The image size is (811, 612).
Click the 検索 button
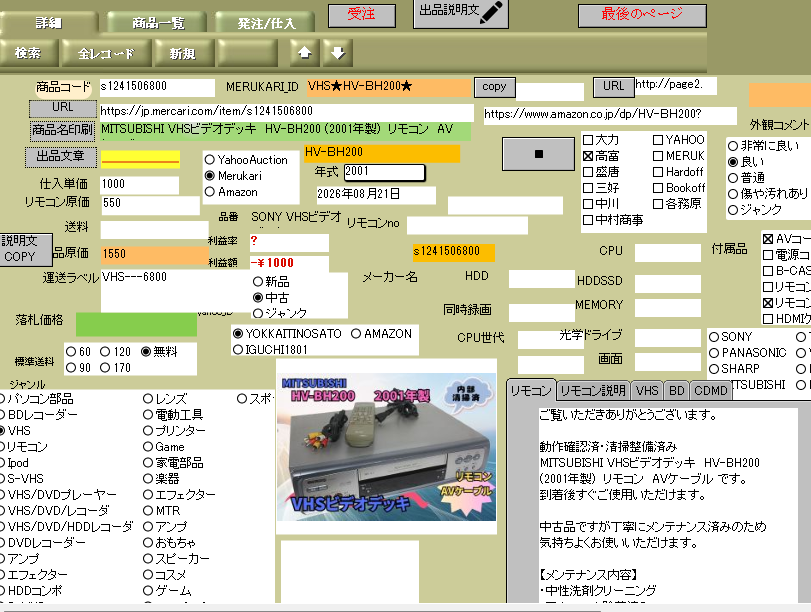click(28, 53)
